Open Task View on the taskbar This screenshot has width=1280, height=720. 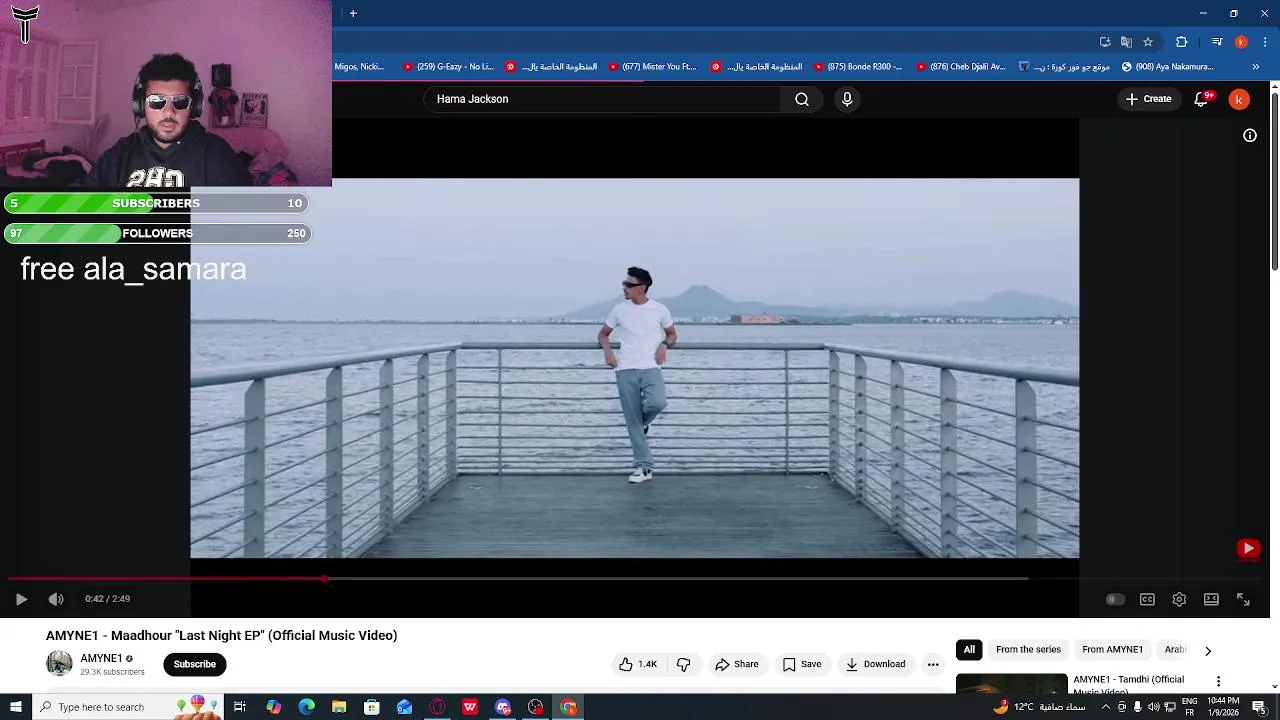(240, 707)
